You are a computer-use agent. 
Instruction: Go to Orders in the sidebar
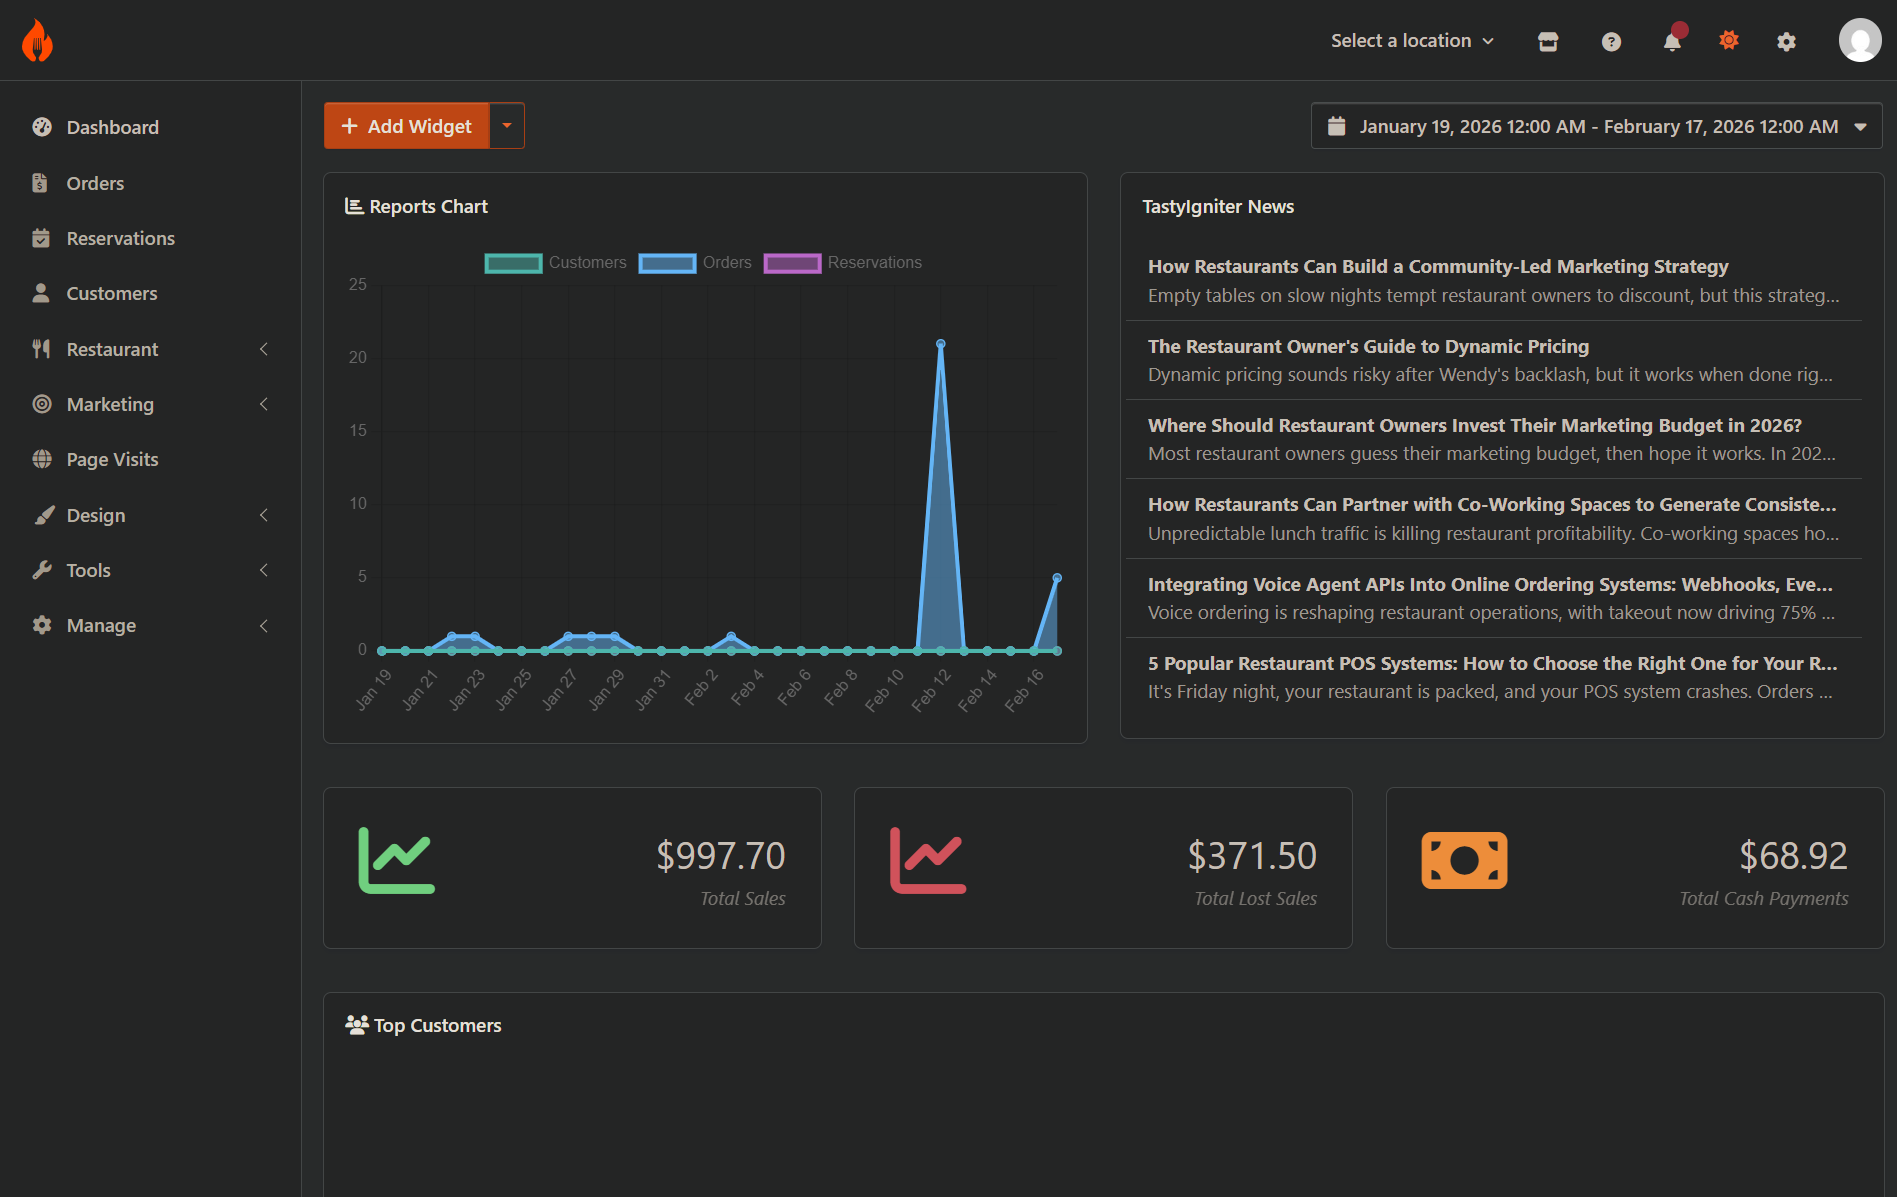pos(95,183)
